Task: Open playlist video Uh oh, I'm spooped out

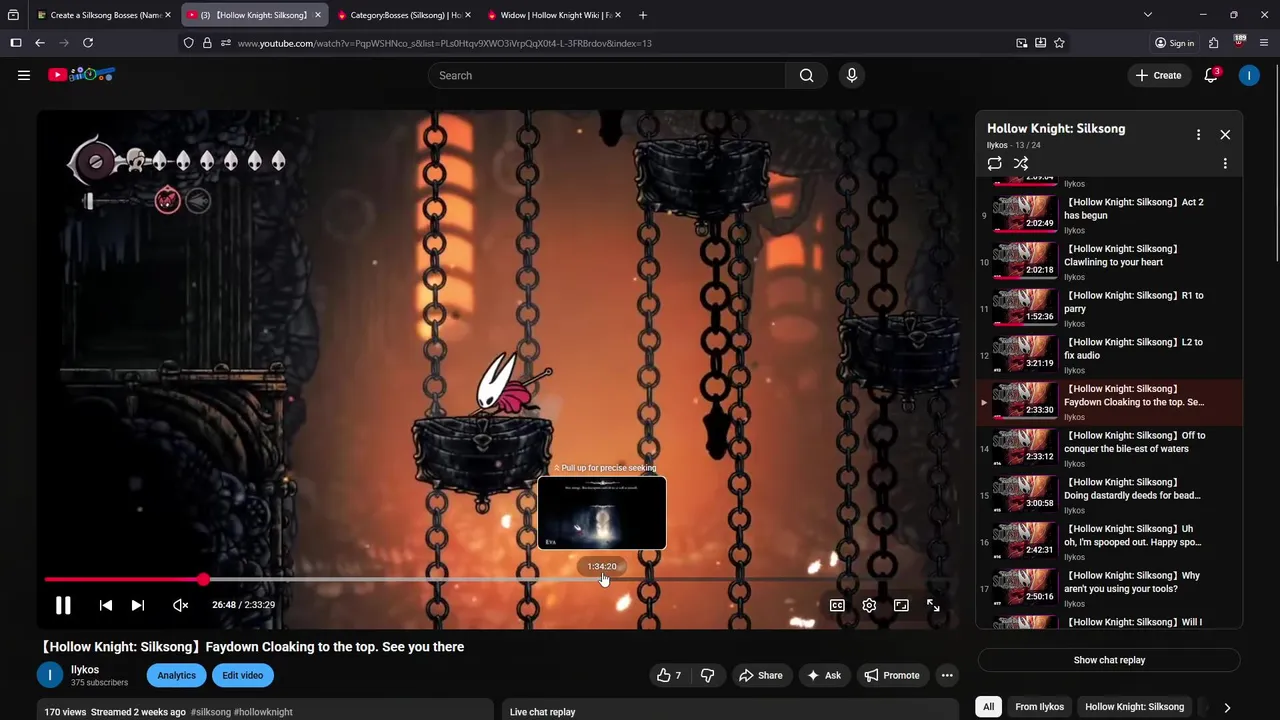Action: coord(1109,542)
